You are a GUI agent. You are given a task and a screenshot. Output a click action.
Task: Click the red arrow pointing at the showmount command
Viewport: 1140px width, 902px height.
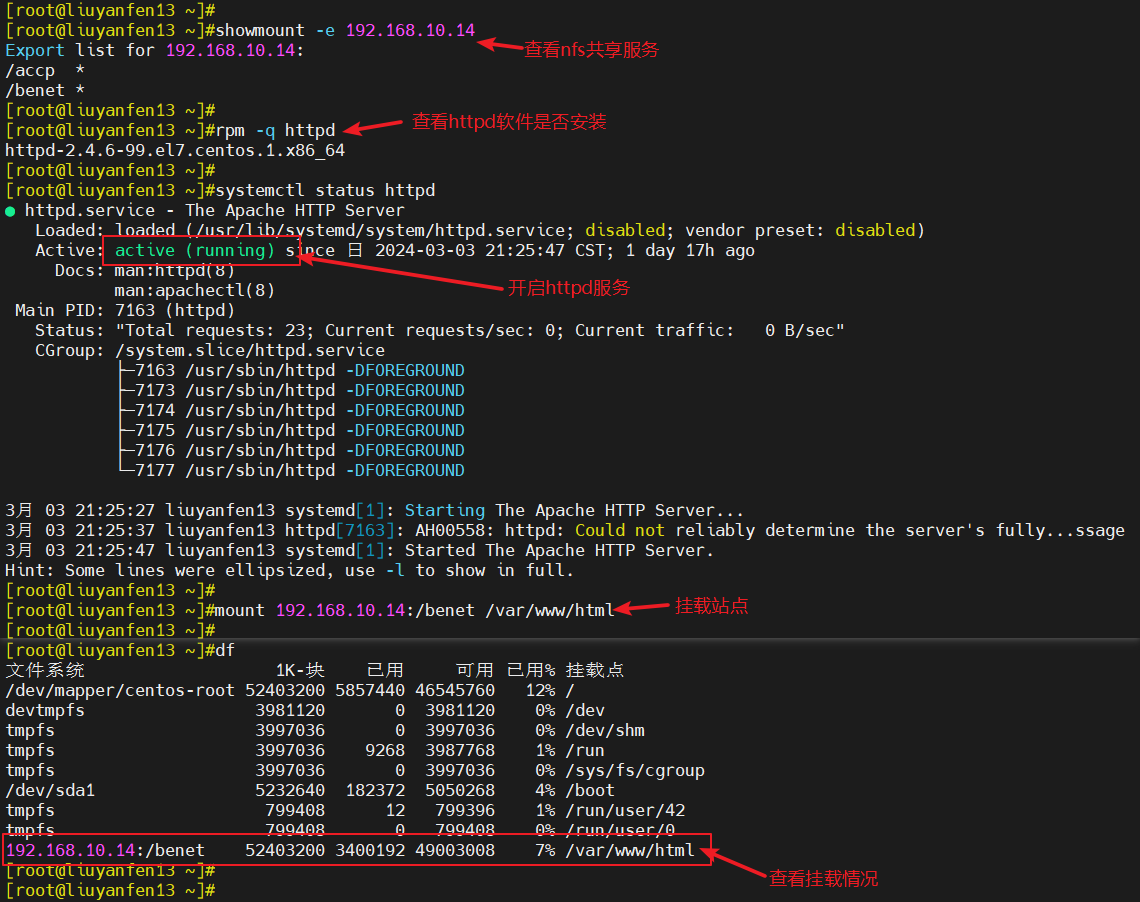(498, 45)
